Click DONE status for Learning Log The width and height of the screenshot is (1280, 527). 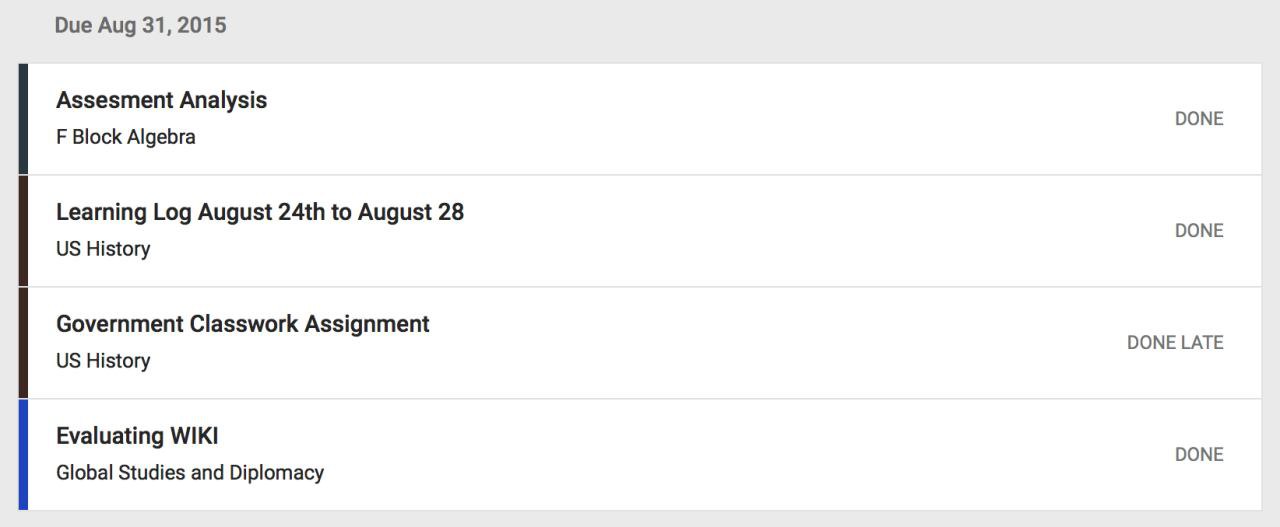[x=1198, y=231]
